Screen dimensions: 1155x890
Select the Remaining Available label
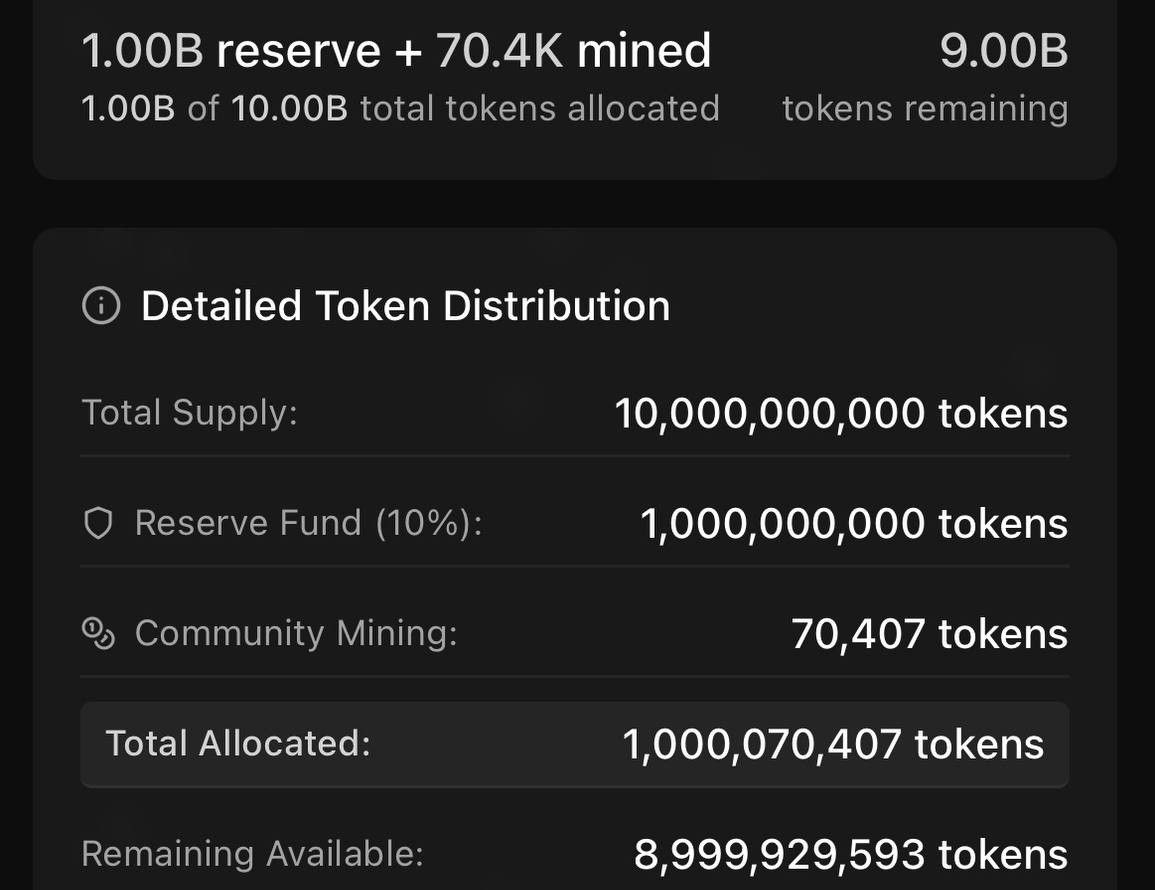(253, 854)
